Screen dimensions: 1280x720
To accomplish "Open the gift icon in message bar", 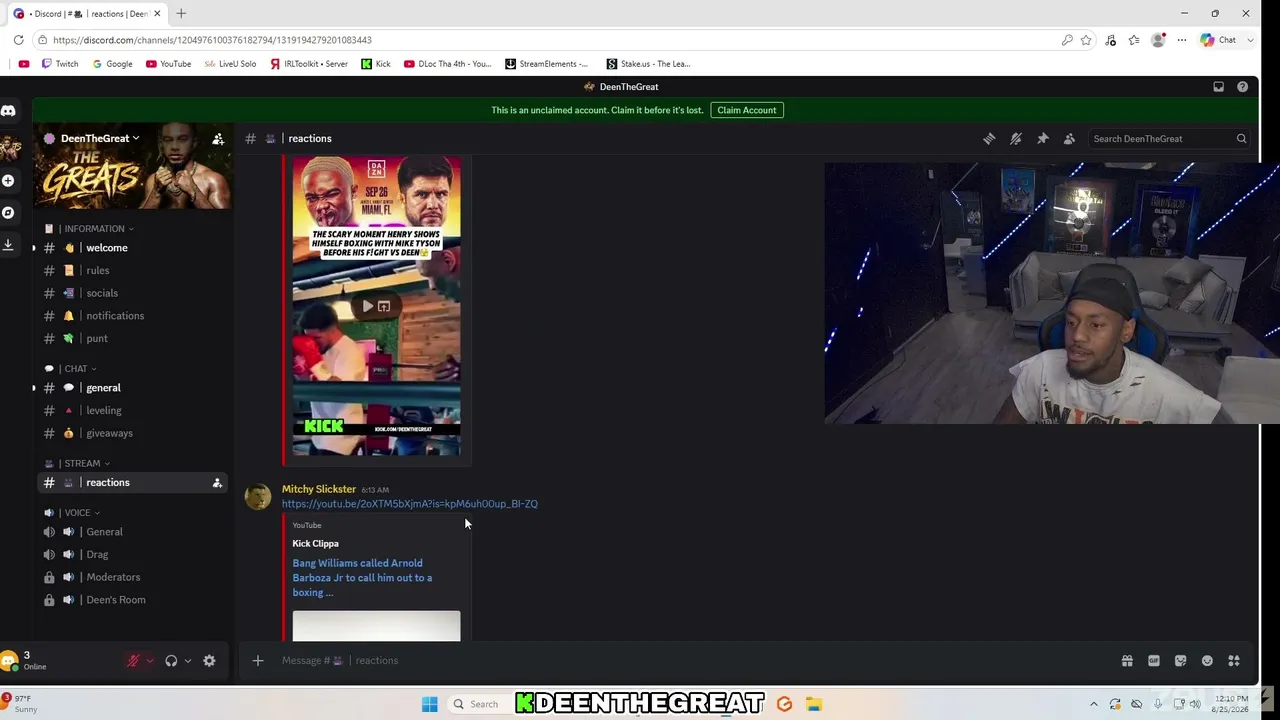I will (x=1127, y=661).
